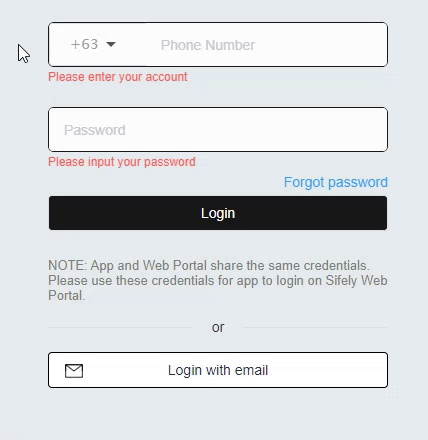Screen dimensions: 428x440
Task: Click the 'Please enter your account' error message
Action: [x=118, y=77]
